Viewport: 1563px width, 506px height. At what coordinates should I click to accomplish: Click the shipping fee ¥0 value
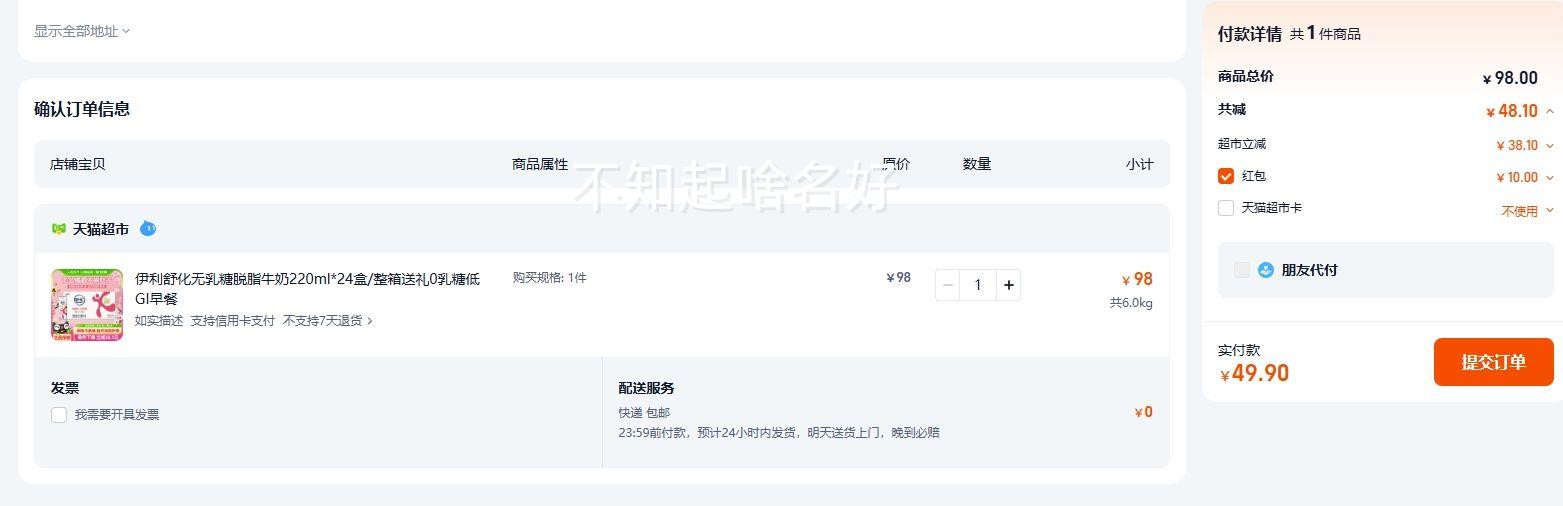click(x=1143, y=412)
